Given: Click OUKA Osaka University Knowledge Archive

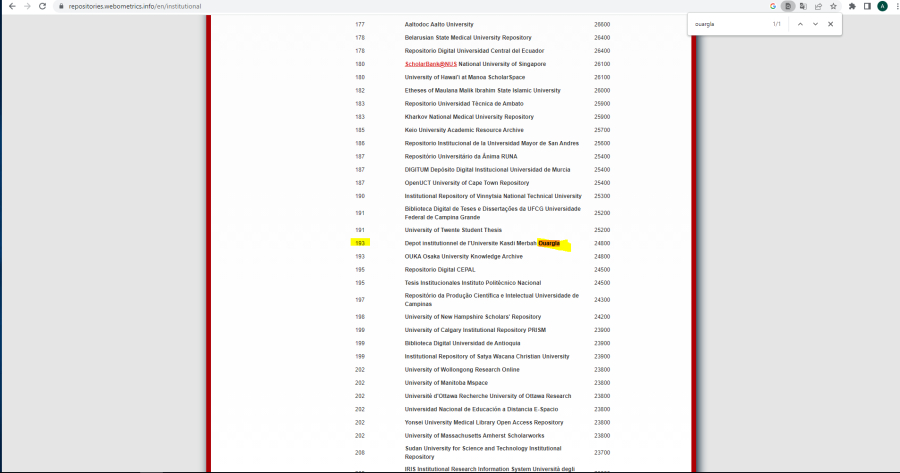Looking at the screenshot, I should pos(463,256).
